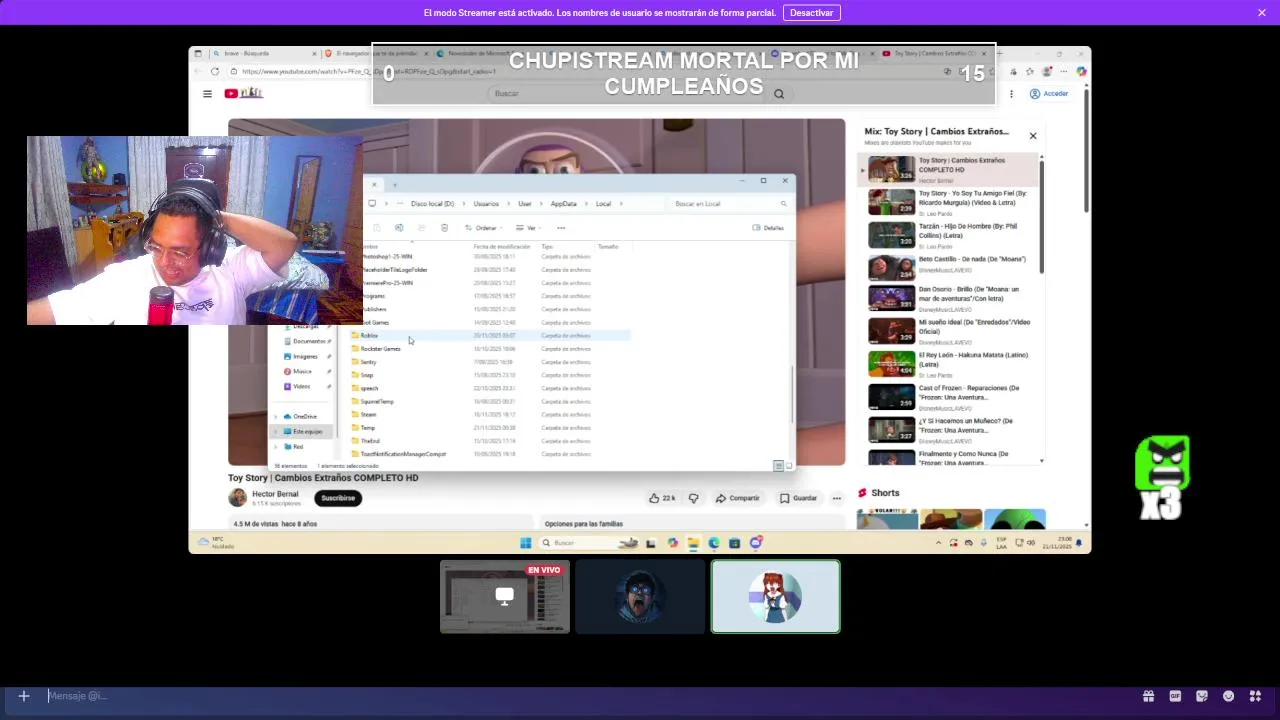The width and height of the screenshot is (1280, 720).
Task: Click the dislike thumbs-down icon
Action: pos(693,498)
